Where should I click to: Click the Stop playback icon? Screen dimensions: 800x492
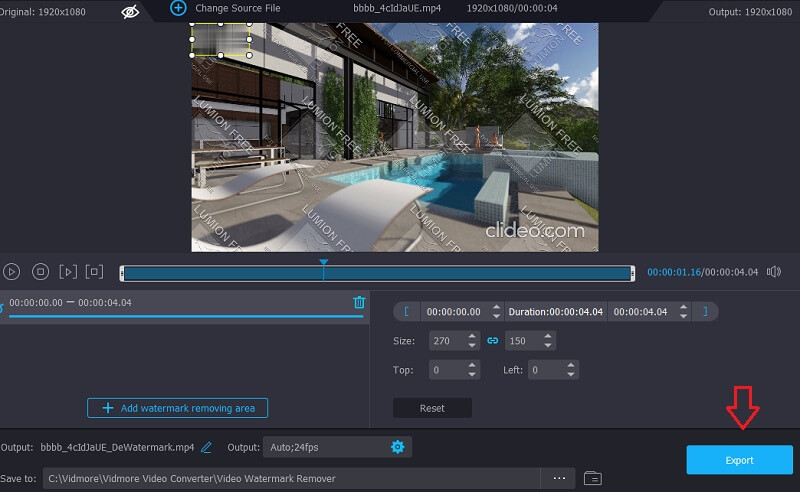[x=40, y=271]
